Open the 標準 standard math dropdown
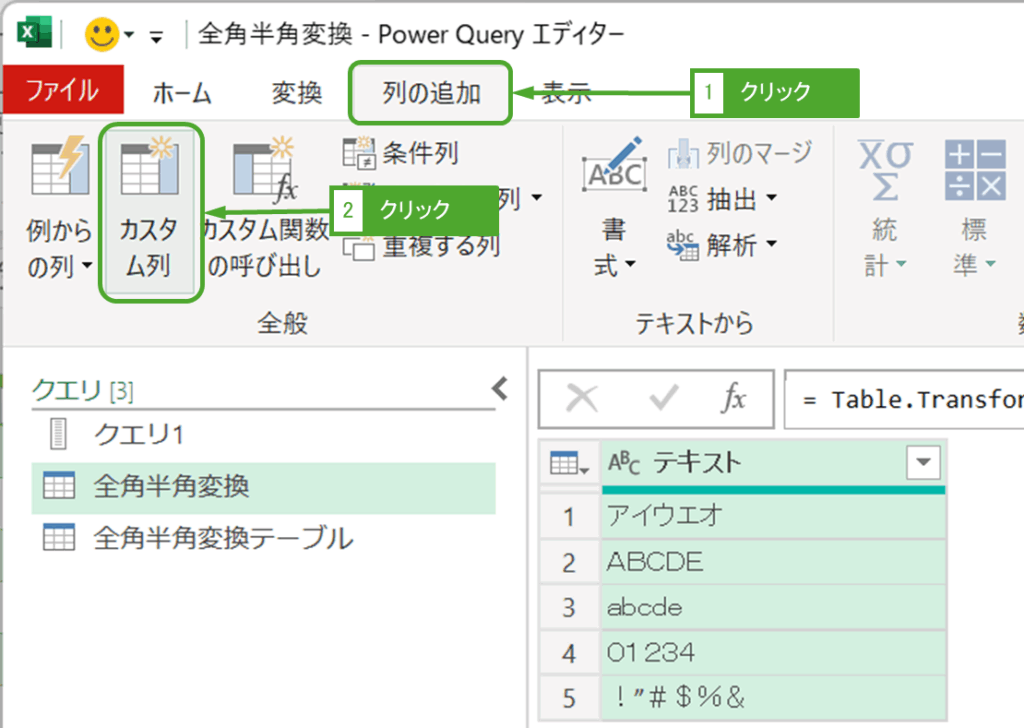Screen dimensions: 1024x728 [974, 208]
